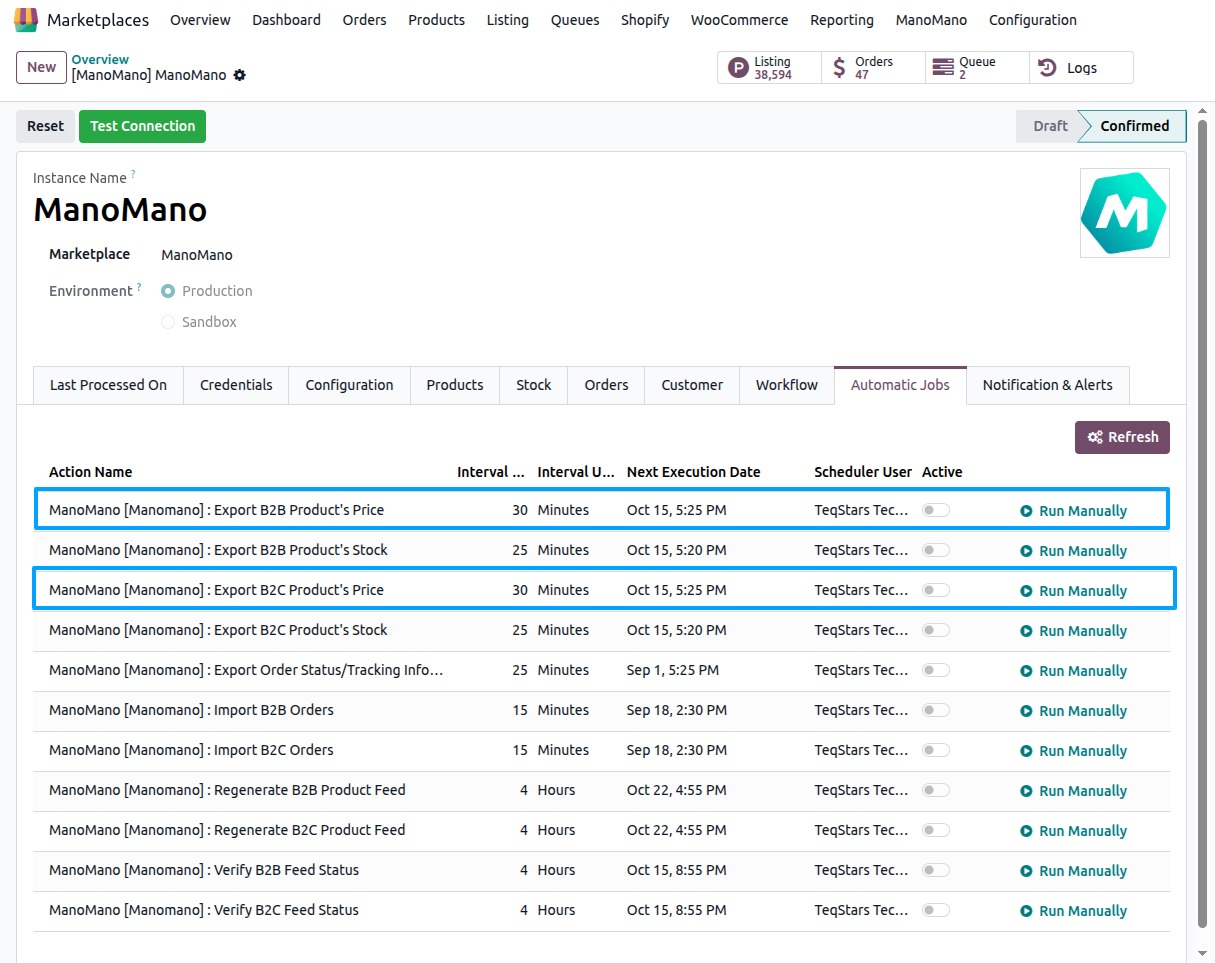Toggle Active for Import B2B Orders
This screenshot has width=1215, height=963.
(x=936, y=710)
